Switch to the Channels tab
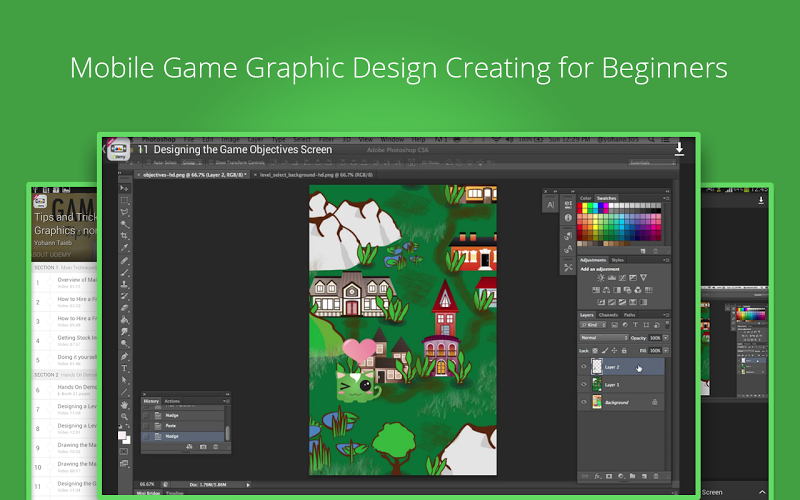800x500 pixels. click(x=608, y=315)
